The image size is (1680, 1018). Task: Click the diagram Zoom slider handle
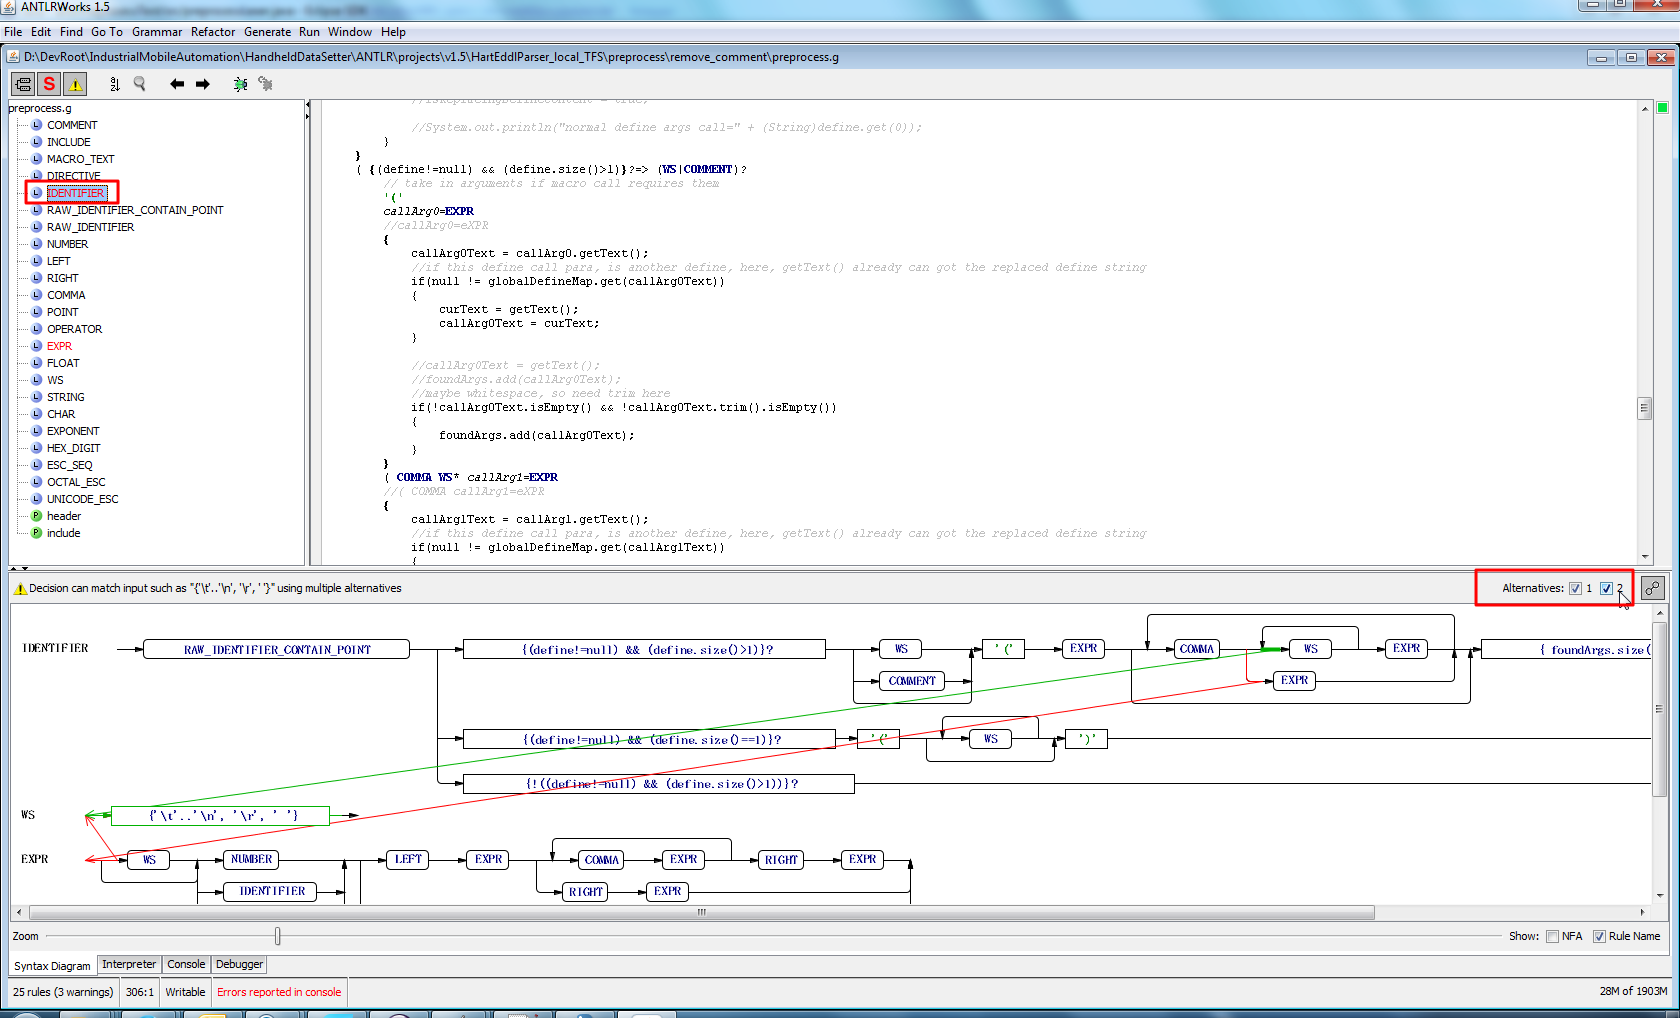[x=278, y=936]
